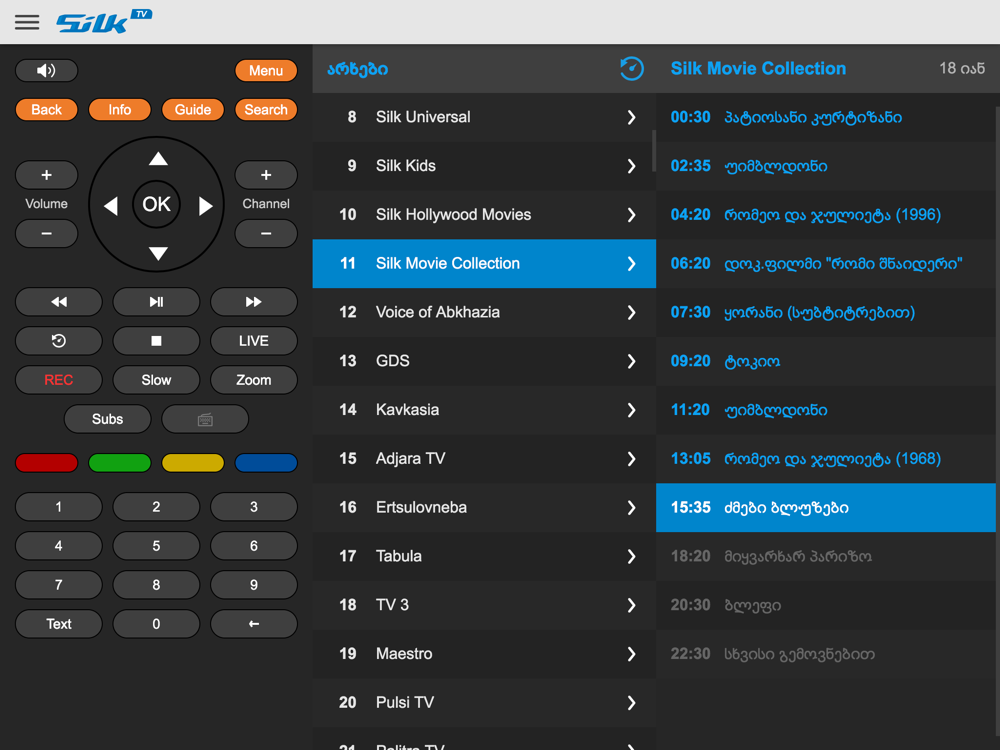Click number 1 on the keypad
This screenshot has height=750, width=1000.
coord(59,506)
